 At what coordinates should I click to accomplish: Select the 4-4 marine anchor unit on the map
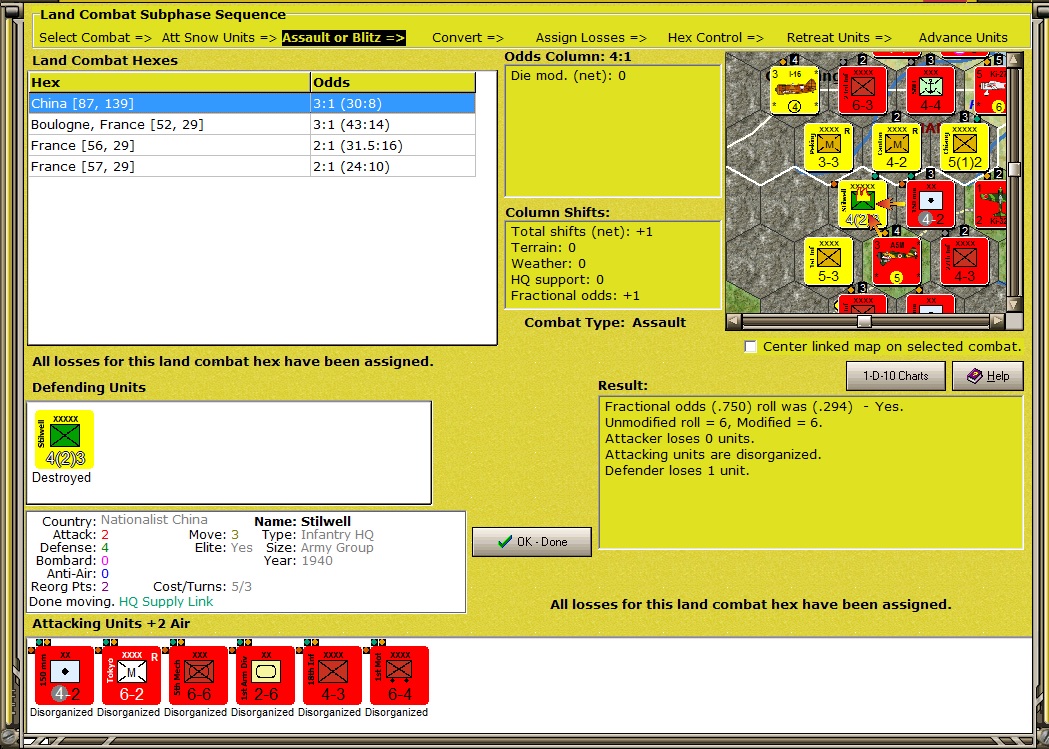(x=931, y=90)
